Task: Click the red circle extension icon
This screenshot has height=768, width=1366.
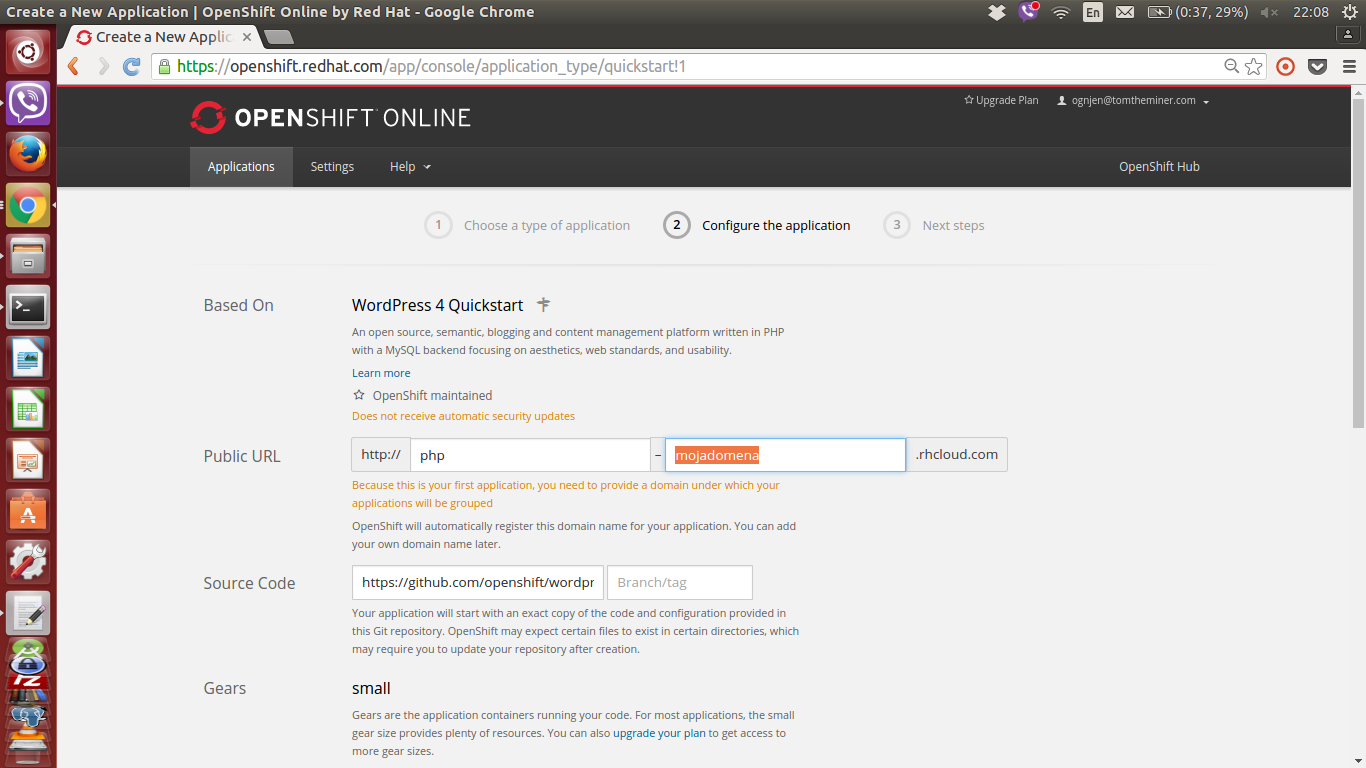Action: (x=1286, y=66)
